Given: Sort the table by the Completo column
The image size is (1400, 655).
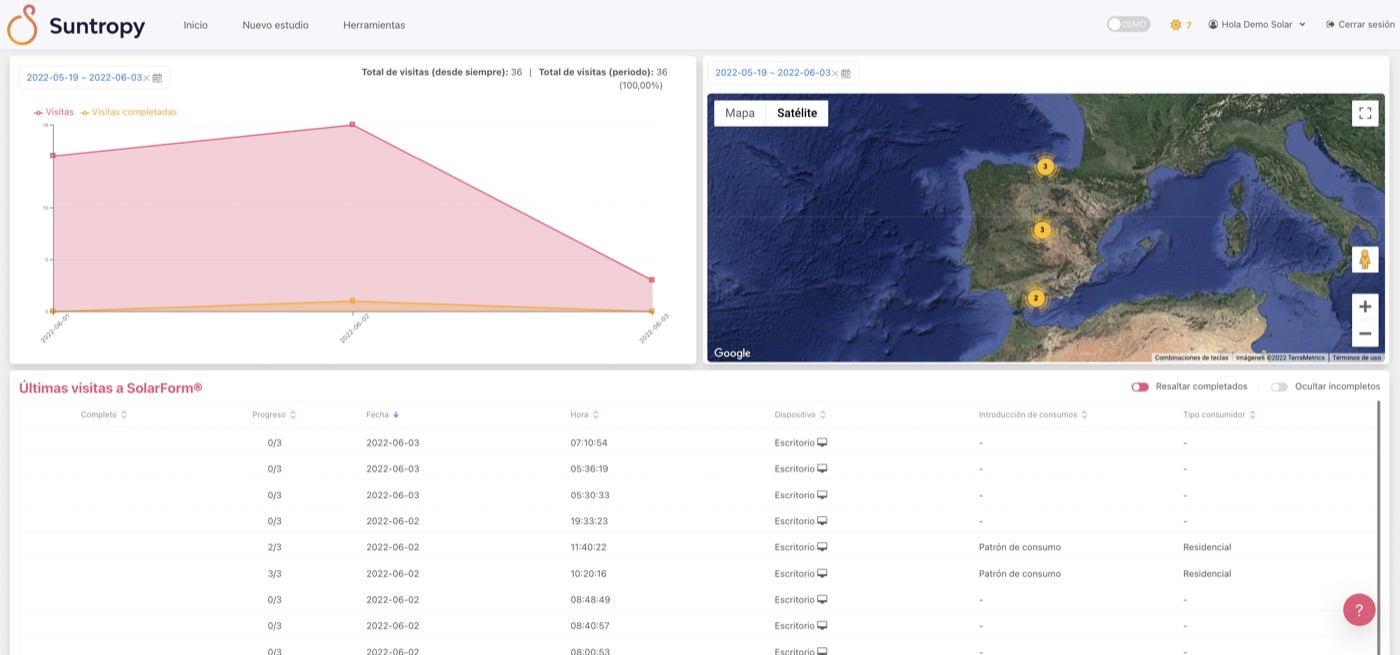Looking at the screenshot, I should tap(104, 415).
